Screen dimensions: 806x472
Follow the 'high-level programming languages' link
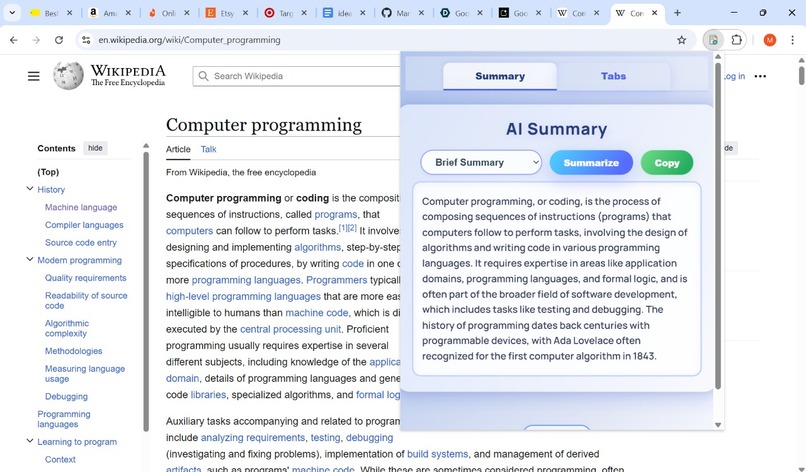pyautogui.click(x=243, y=296)
